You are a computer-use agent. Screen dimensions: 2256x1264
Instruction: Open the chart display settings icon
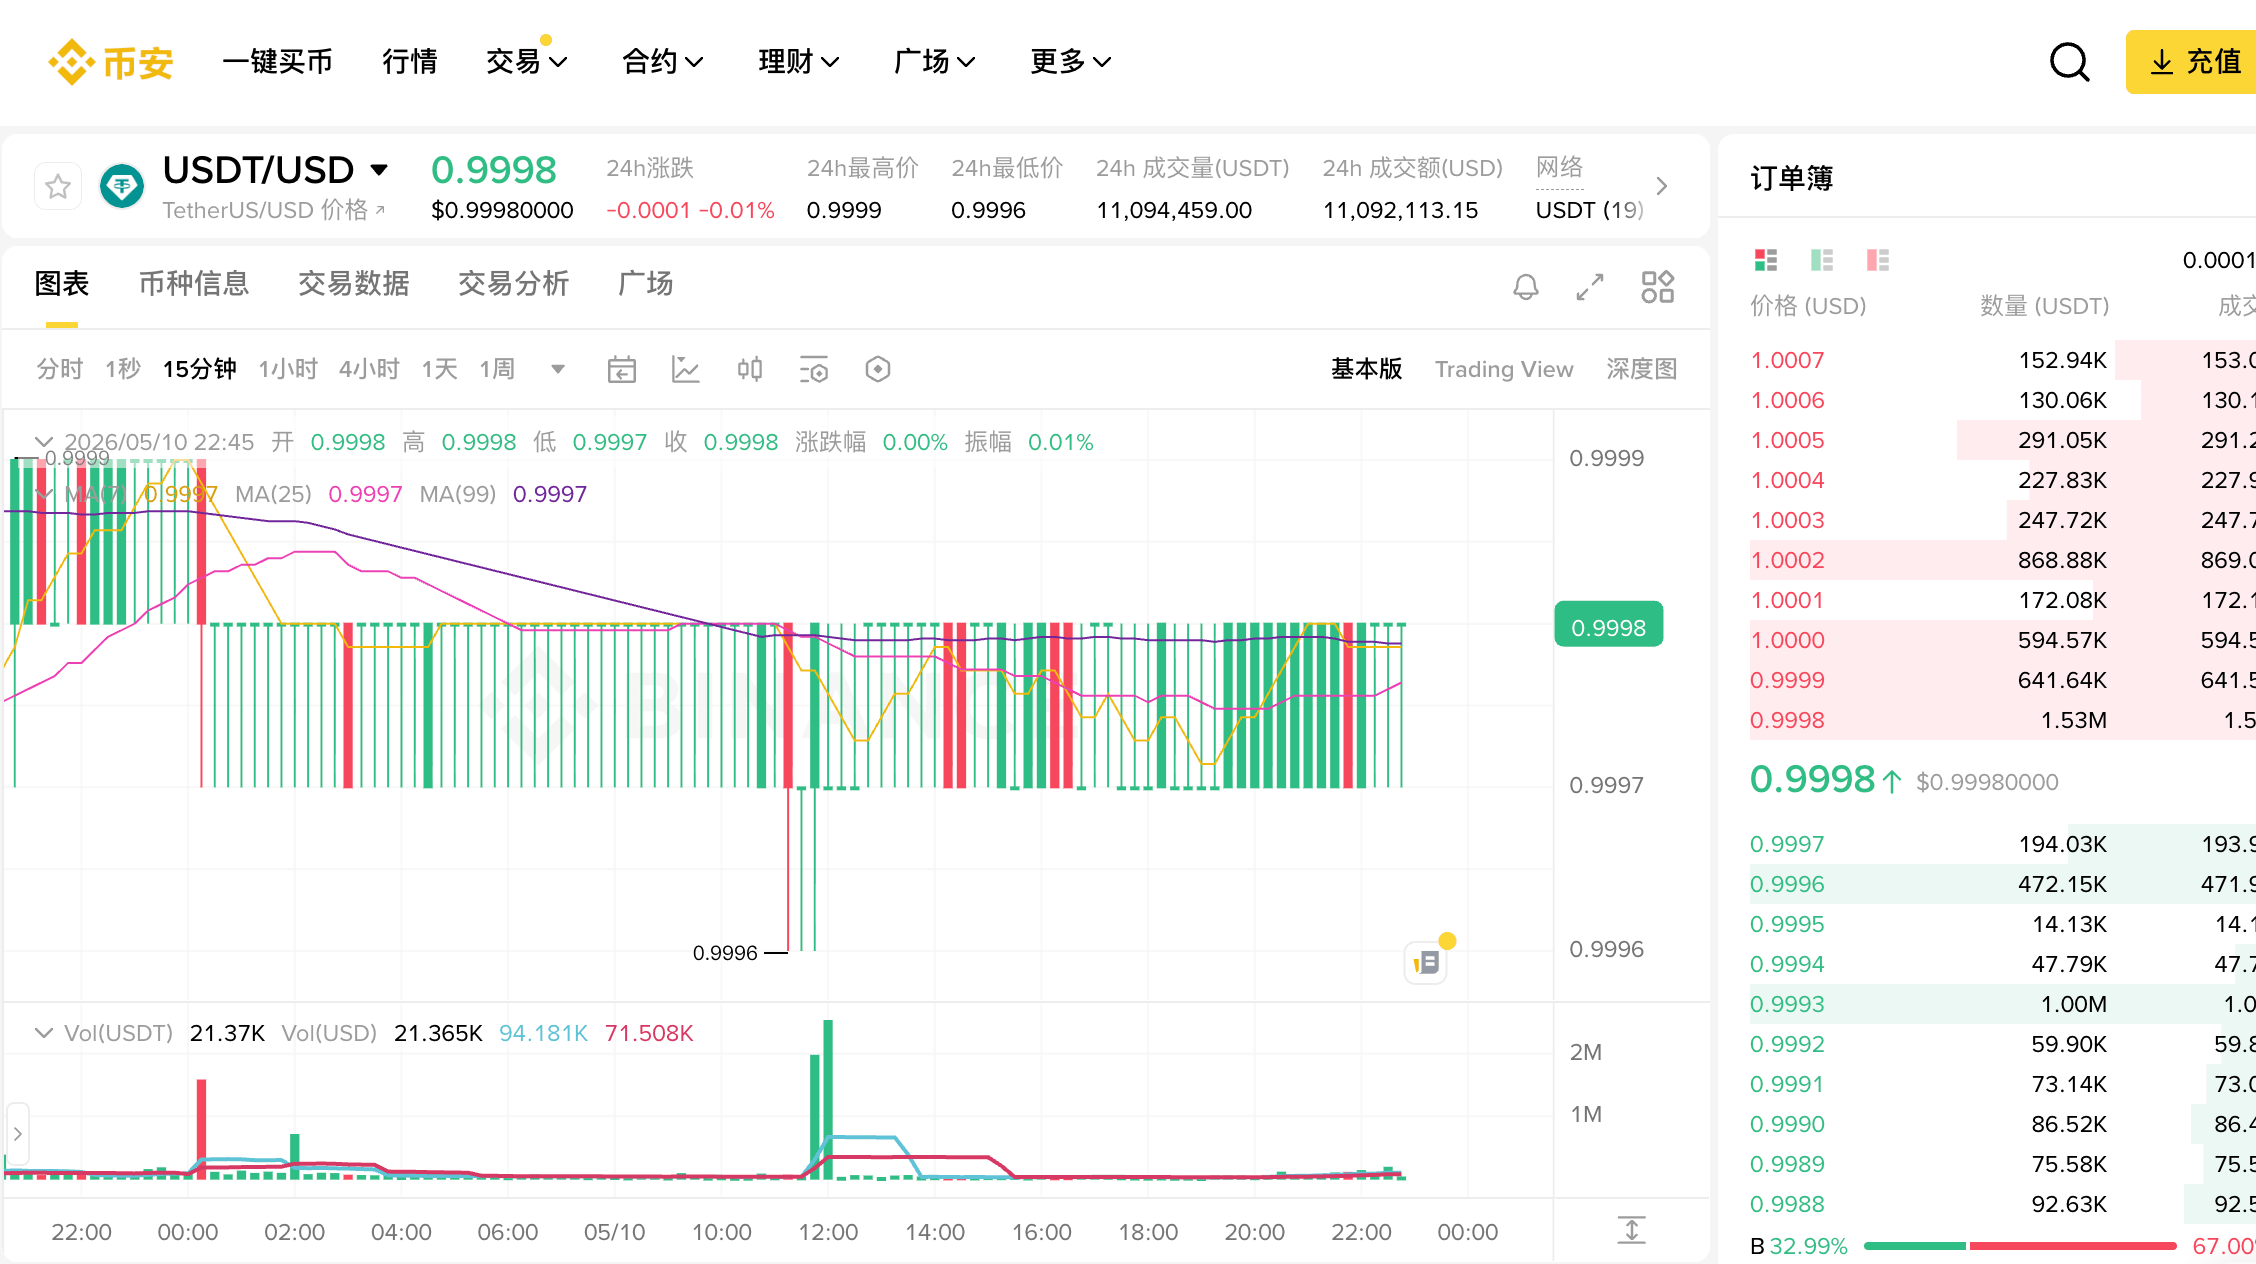814,369
